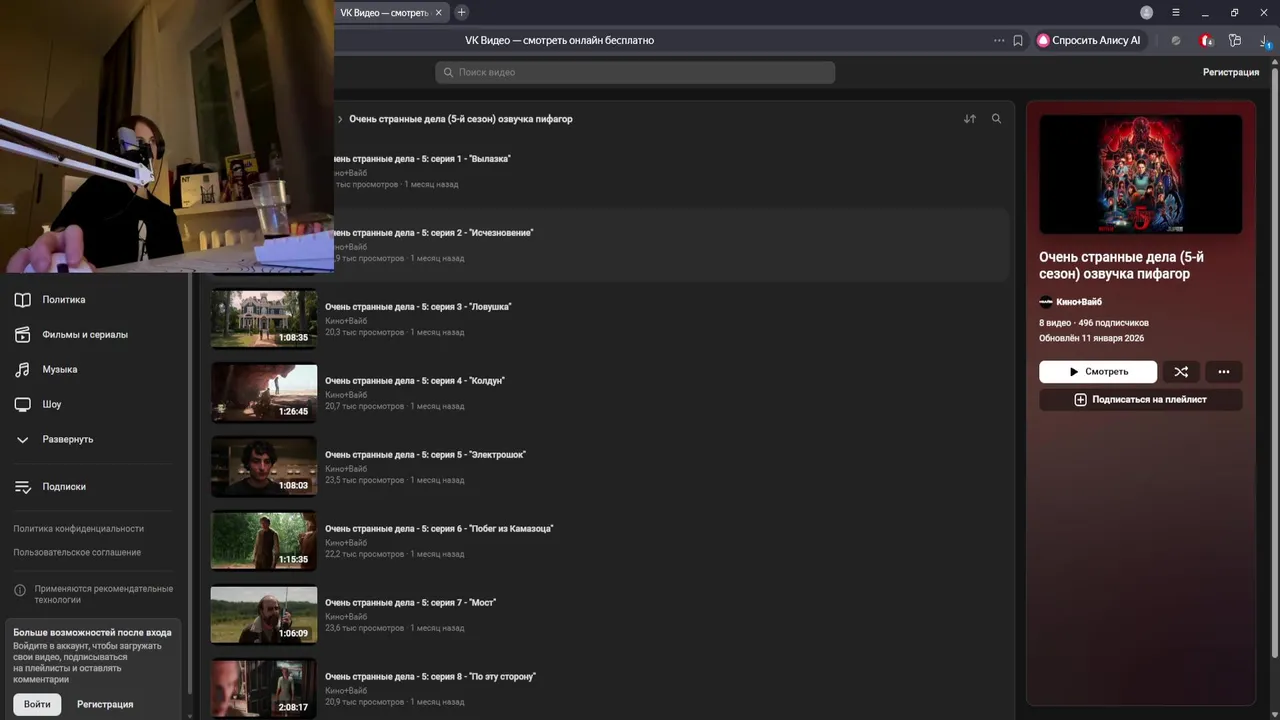Screen dimensions: 1280x720
Task: Click the Кино+Вайб label under серия 7
Action: point(346,617)
